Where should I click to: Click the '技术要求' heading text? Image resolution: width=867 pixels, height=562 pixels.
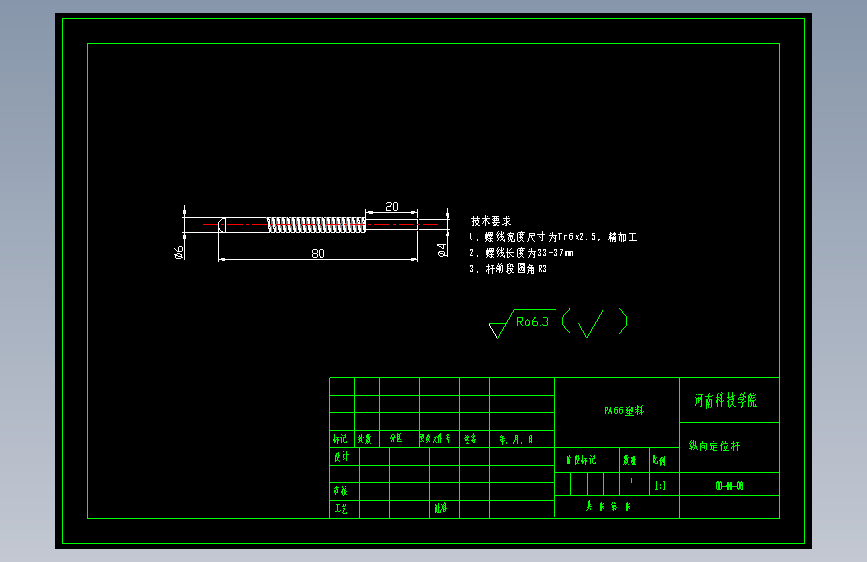491,221
